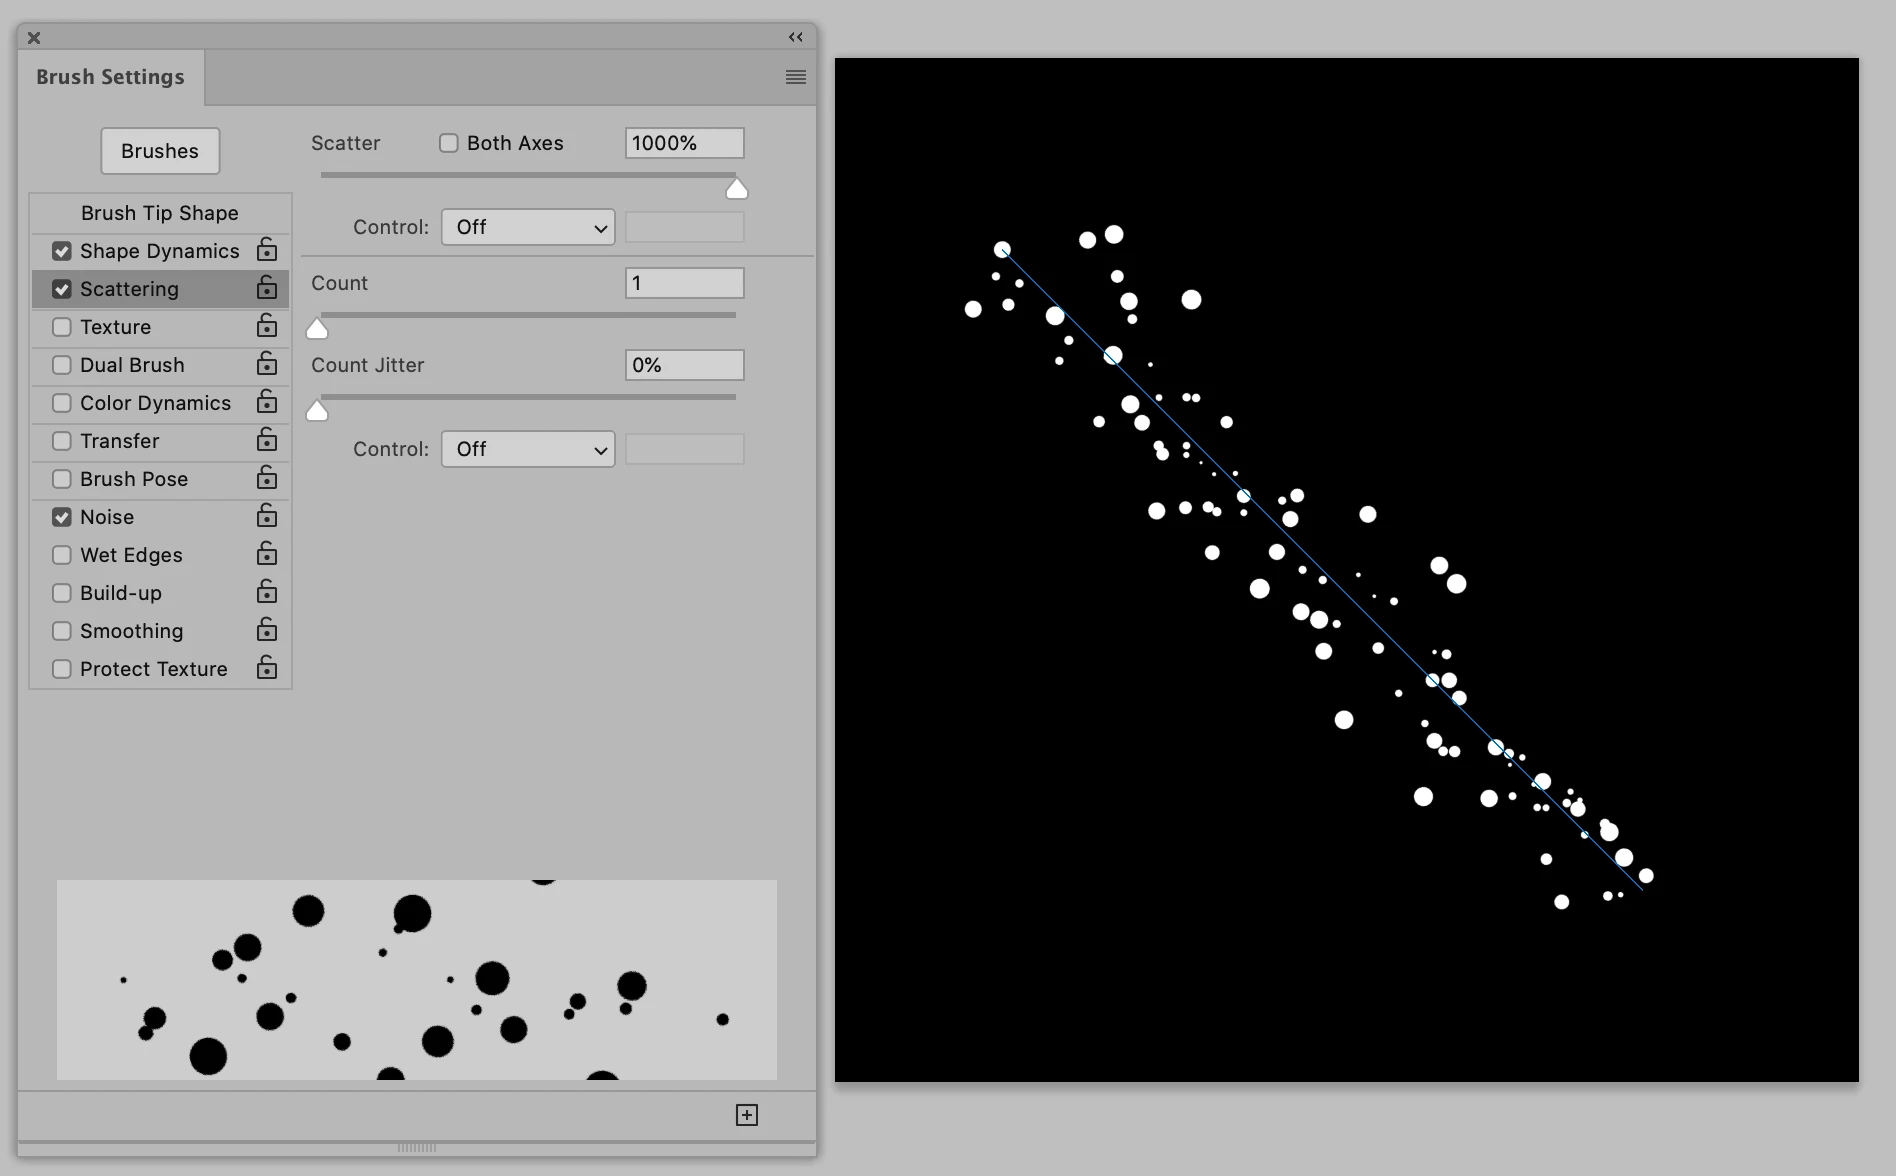Open the Count Jitter Control dropdown
The width and height of the screenshot is (1896, 1176).
528,449
